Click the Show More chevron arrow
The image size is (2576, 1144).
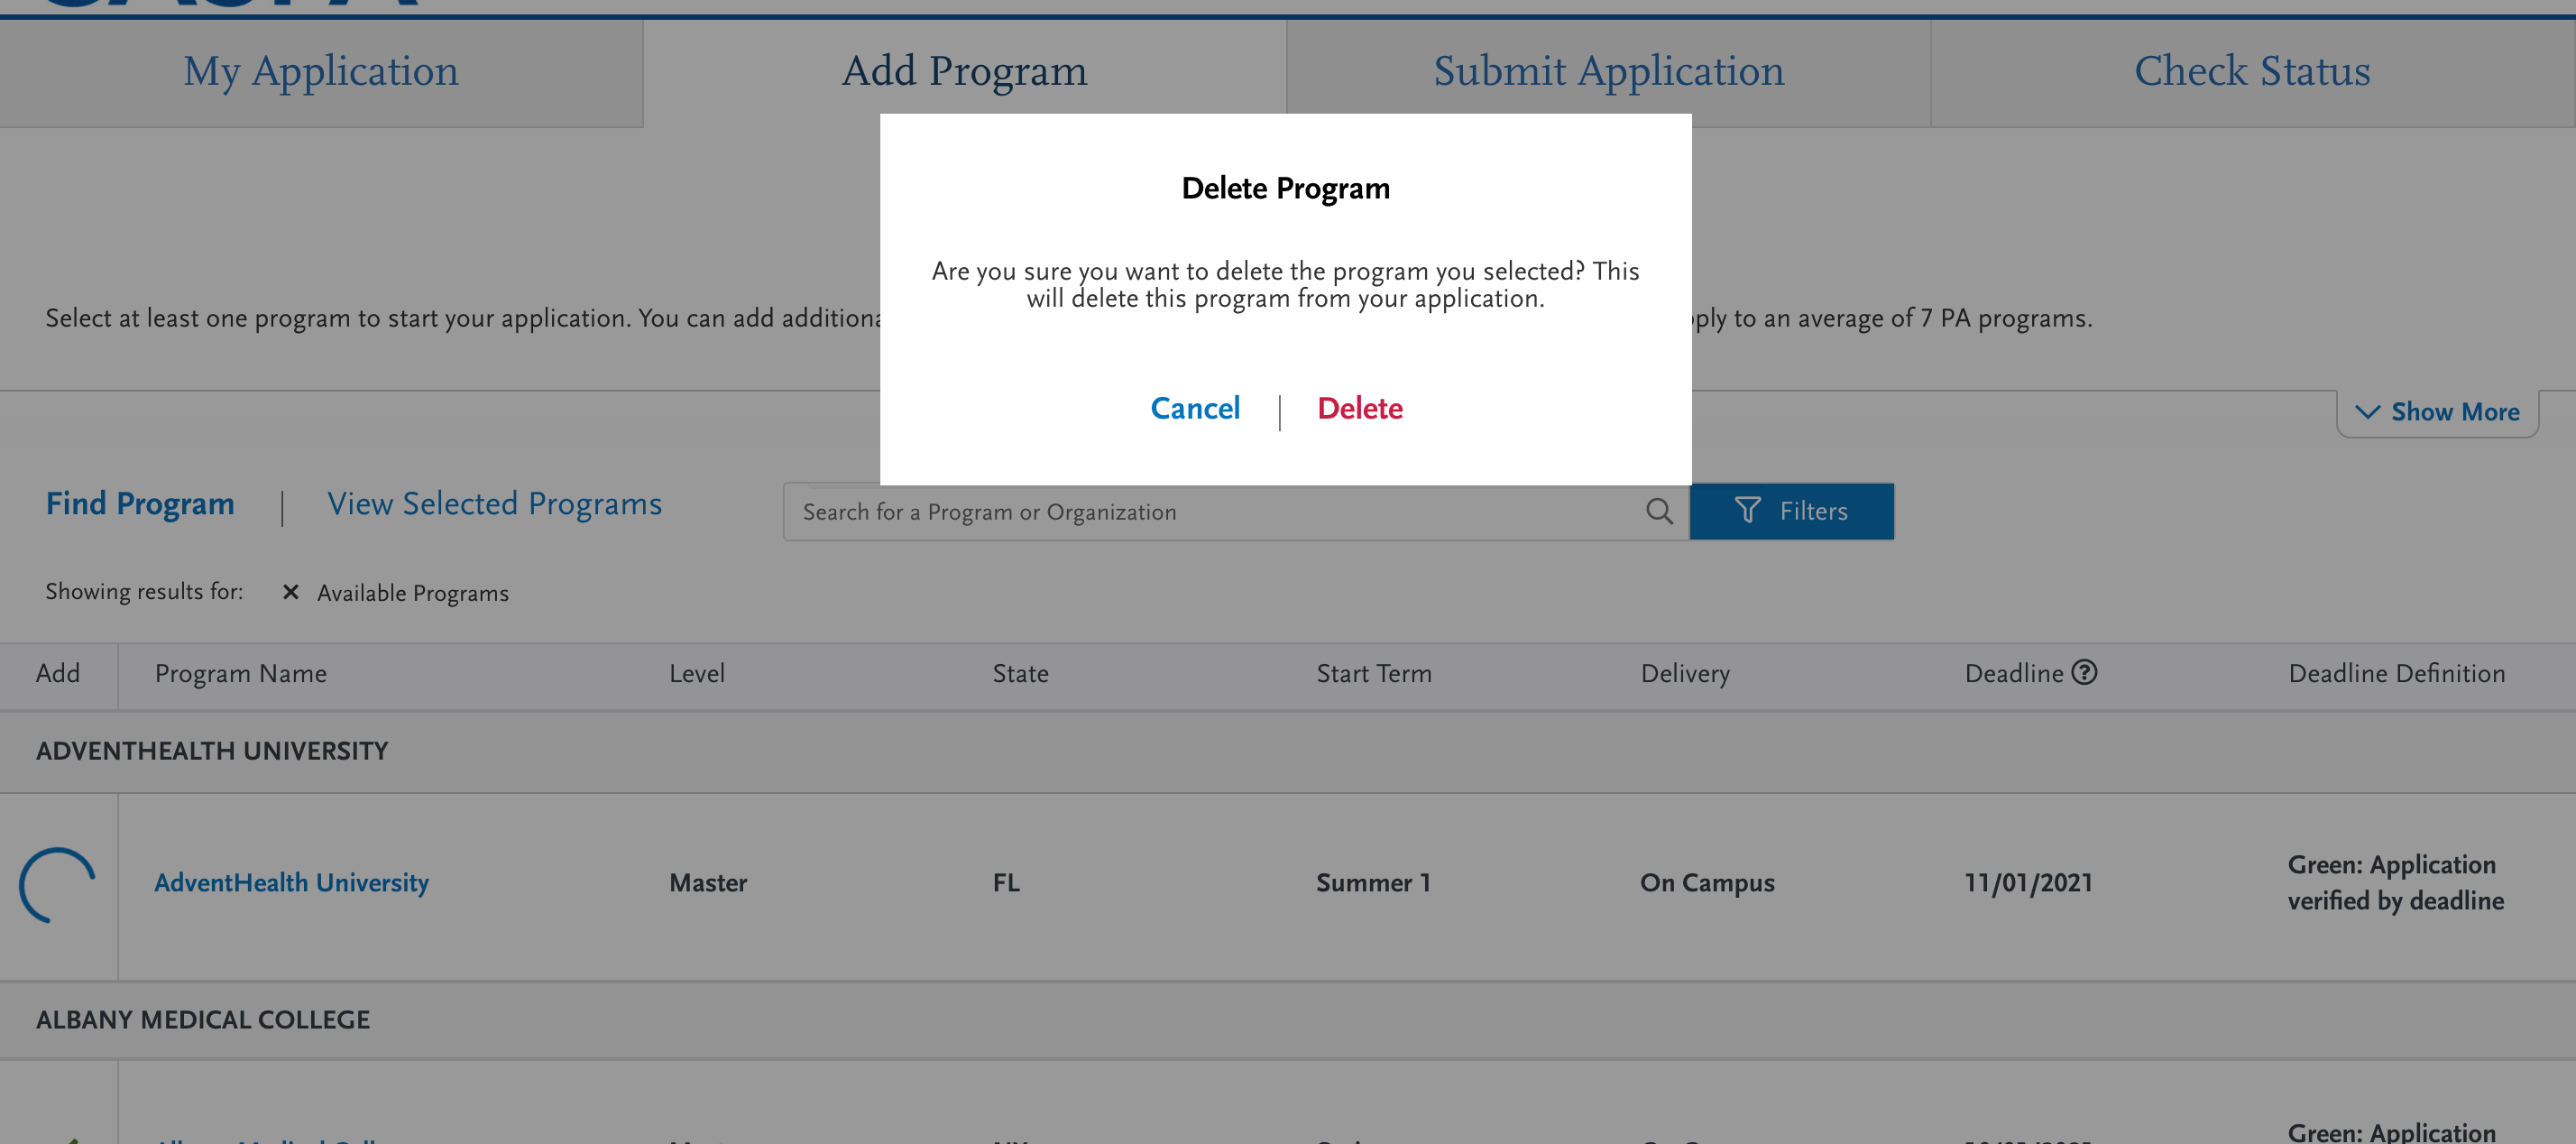2367,412
